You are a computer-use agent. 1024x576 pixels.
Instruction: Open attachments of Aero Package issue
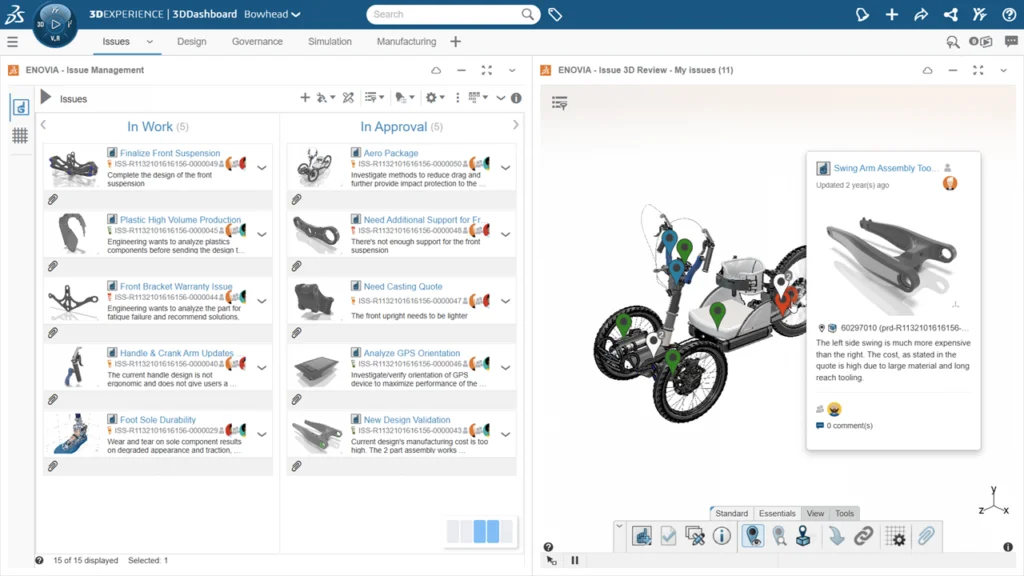pyautogui.click(x=296, y=199)
